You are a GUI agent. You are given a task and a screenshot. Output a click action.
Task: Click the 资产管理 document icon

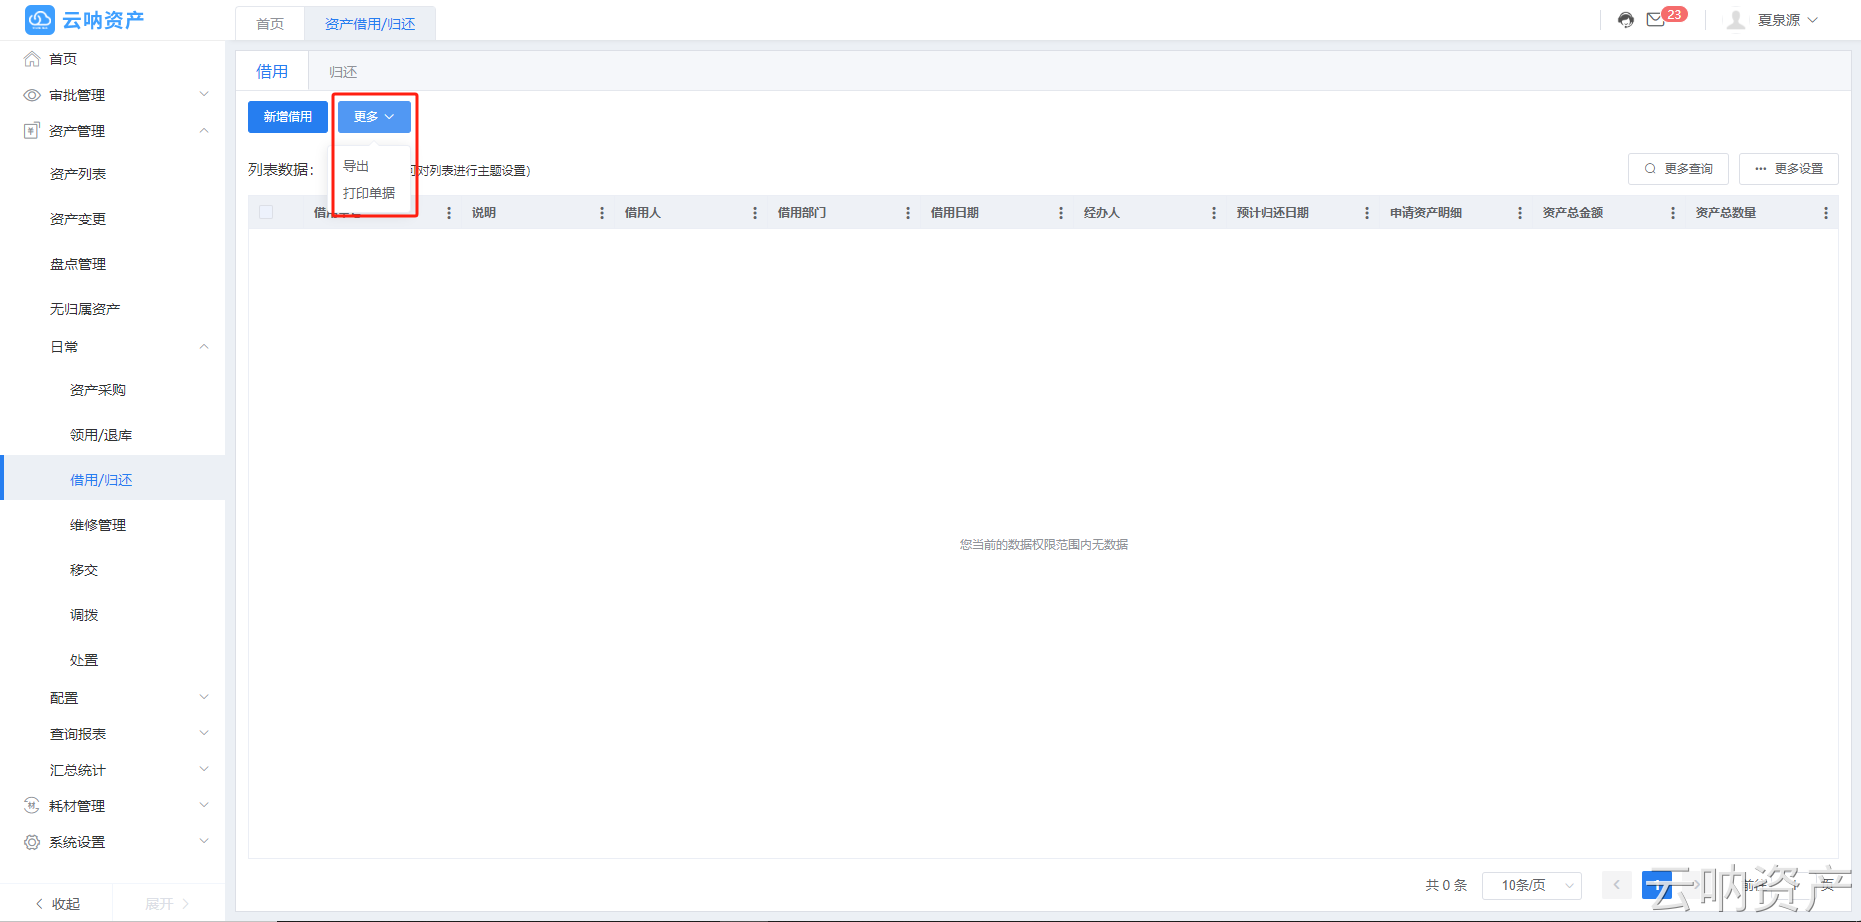(32, 131)
